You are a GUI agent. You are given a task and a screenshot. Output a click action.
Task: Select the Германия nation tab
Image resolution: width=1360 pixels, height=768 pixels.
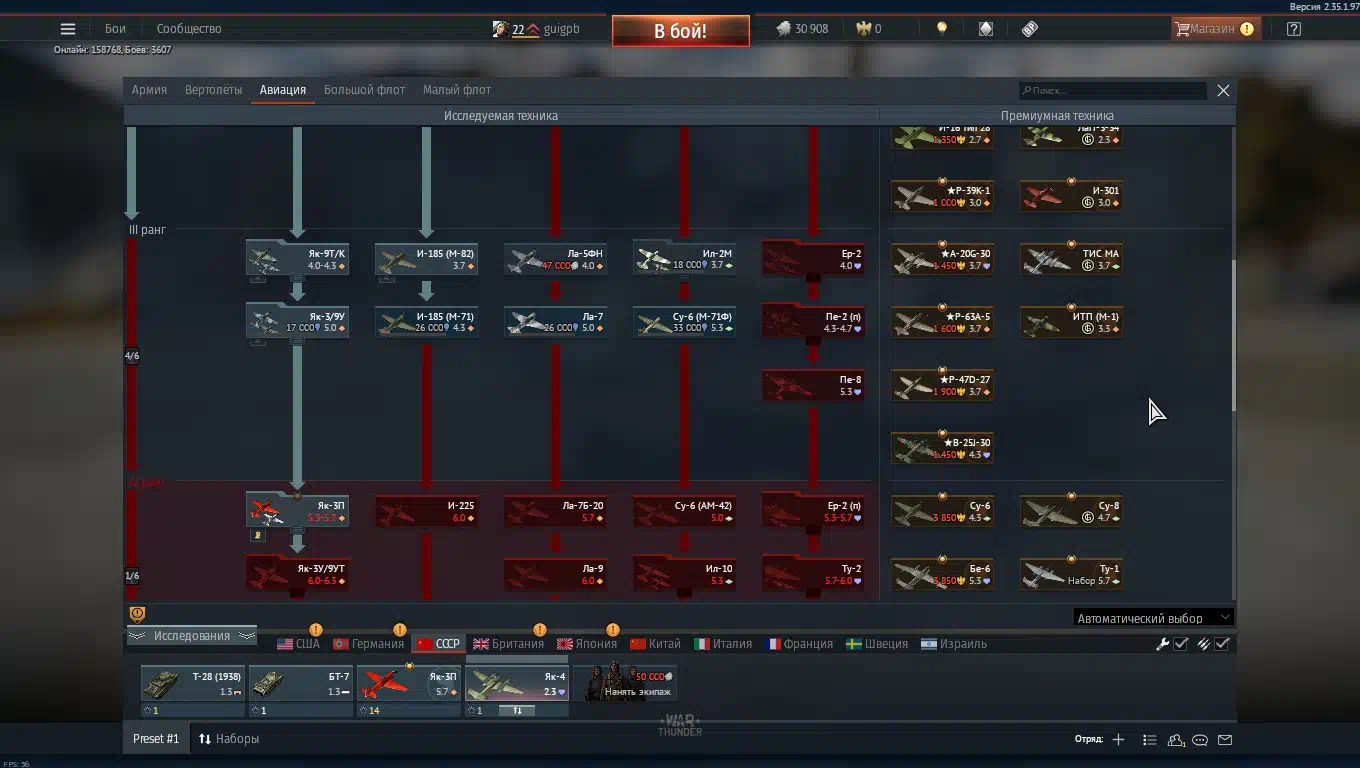(x=368, y=644)
